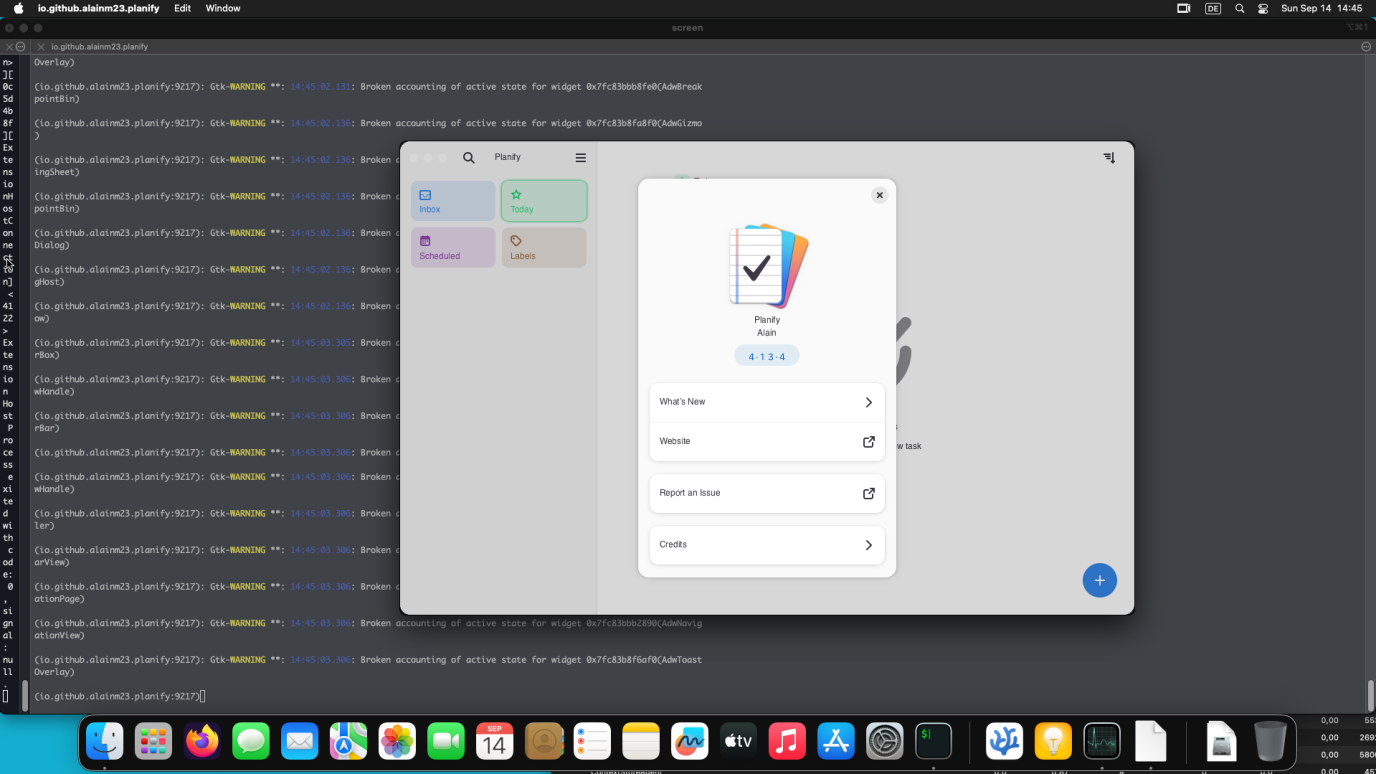Click the Planify app icon in the About dialog
Image resolution: width=1376 pixels, height=774 pixels.
pyautogui.click(x=766, y=263)
